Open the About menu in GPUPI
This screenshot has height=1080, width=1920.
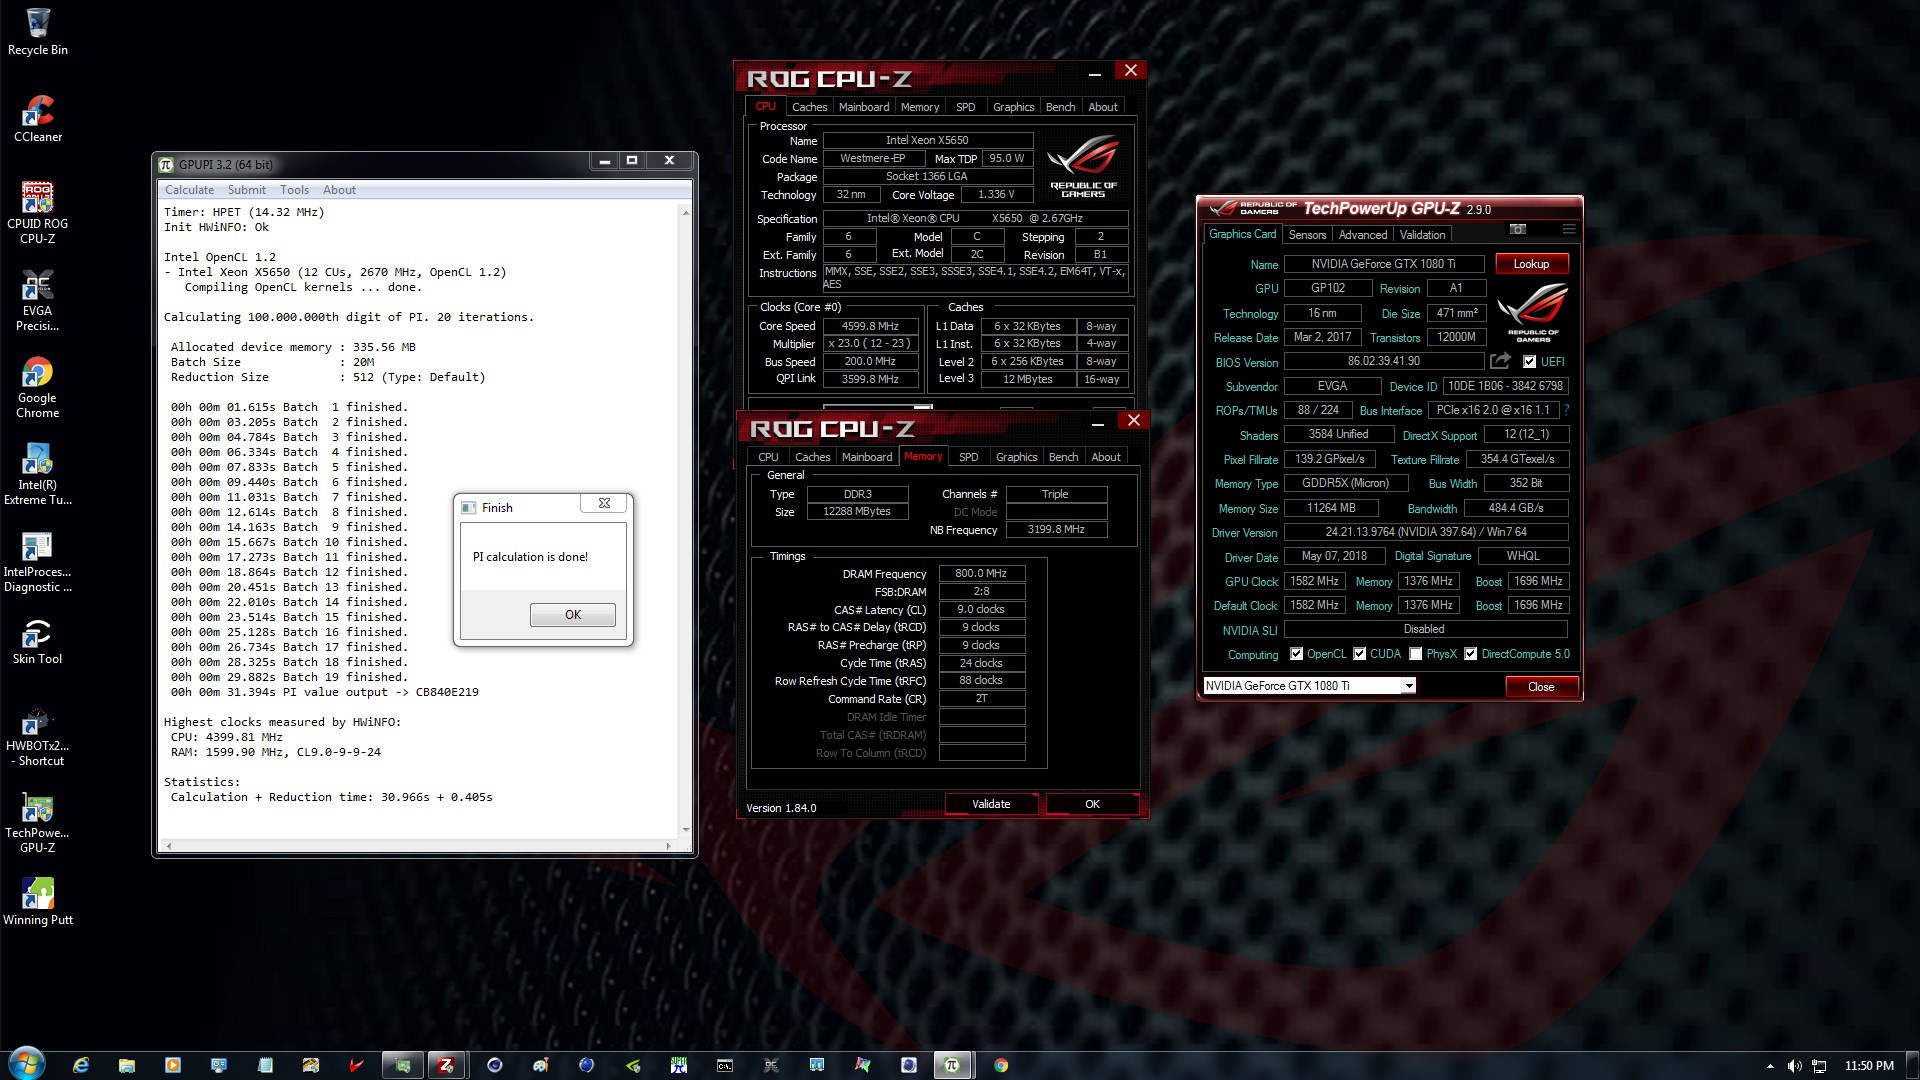click(x=339, y=190)
